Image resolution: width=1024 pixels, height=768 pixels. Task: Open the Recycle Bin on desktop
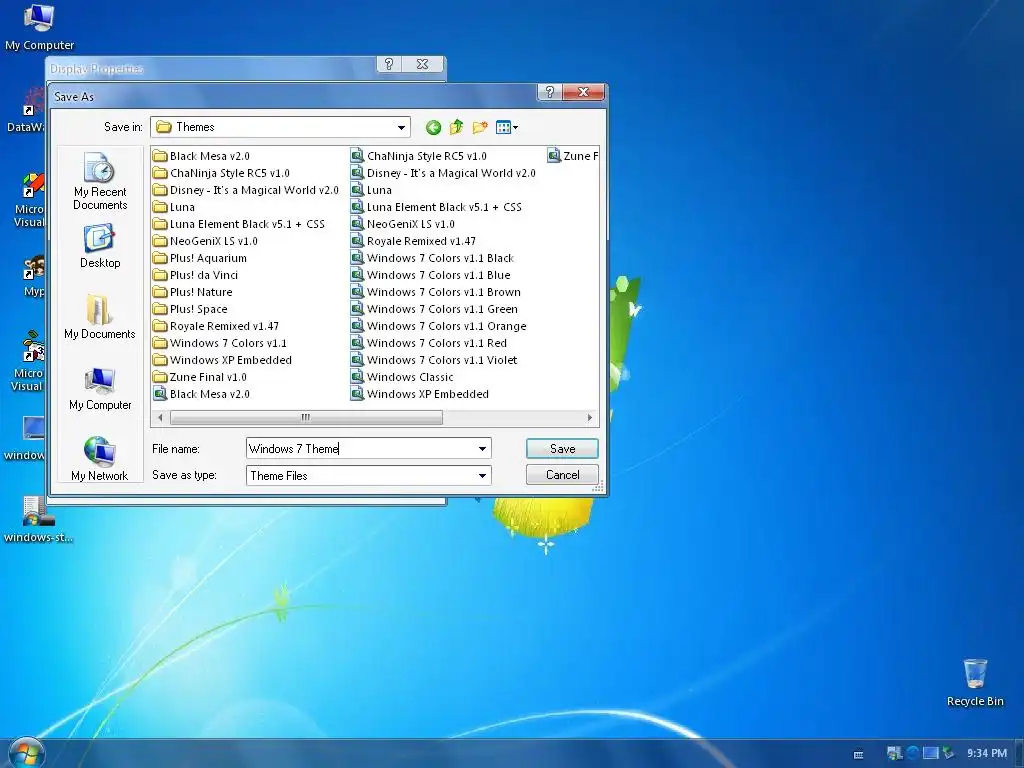(x=975, y=682)
